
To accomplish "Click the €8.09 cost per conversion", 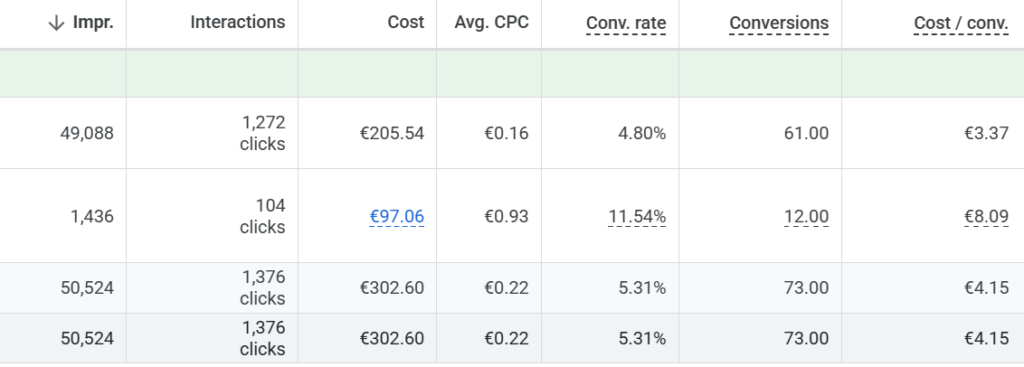I will click(987, 216).
